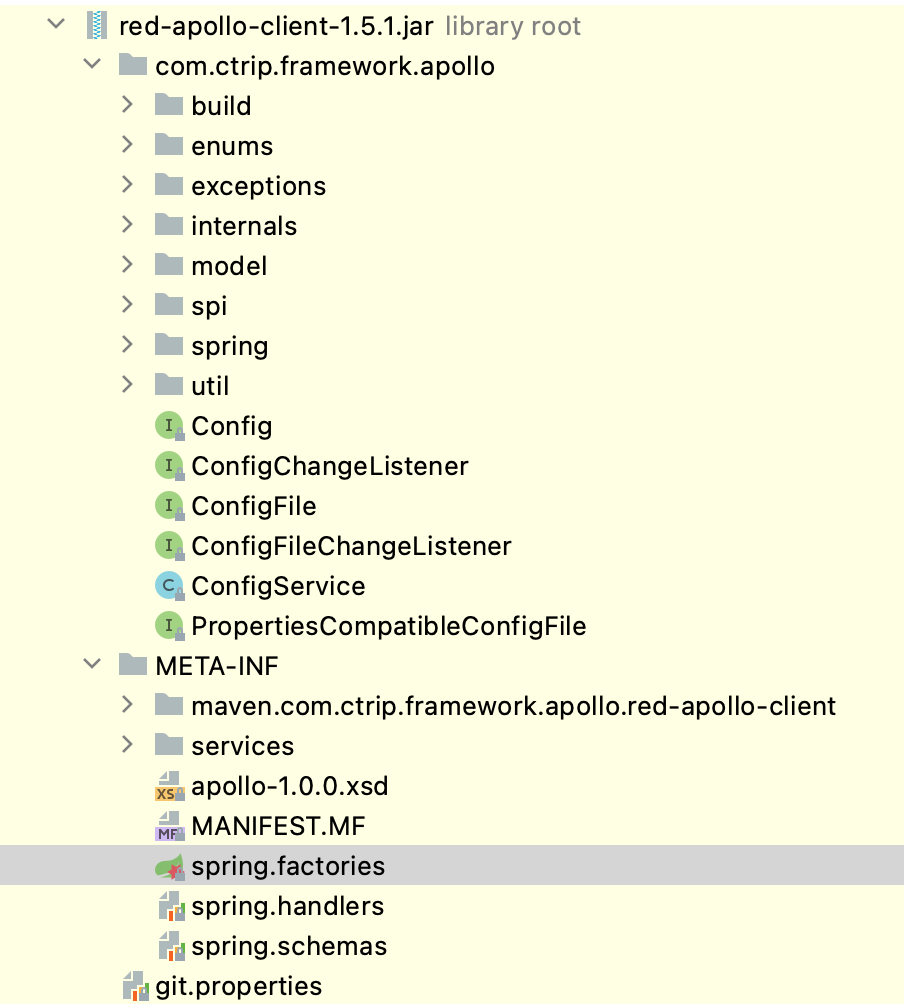Image resolution: width=904 pixels, height=1004 pixels.
Task: Select the maven.com.ctrip.framework.apollo.red-apollo-client folder
Action: coord(513,706)
